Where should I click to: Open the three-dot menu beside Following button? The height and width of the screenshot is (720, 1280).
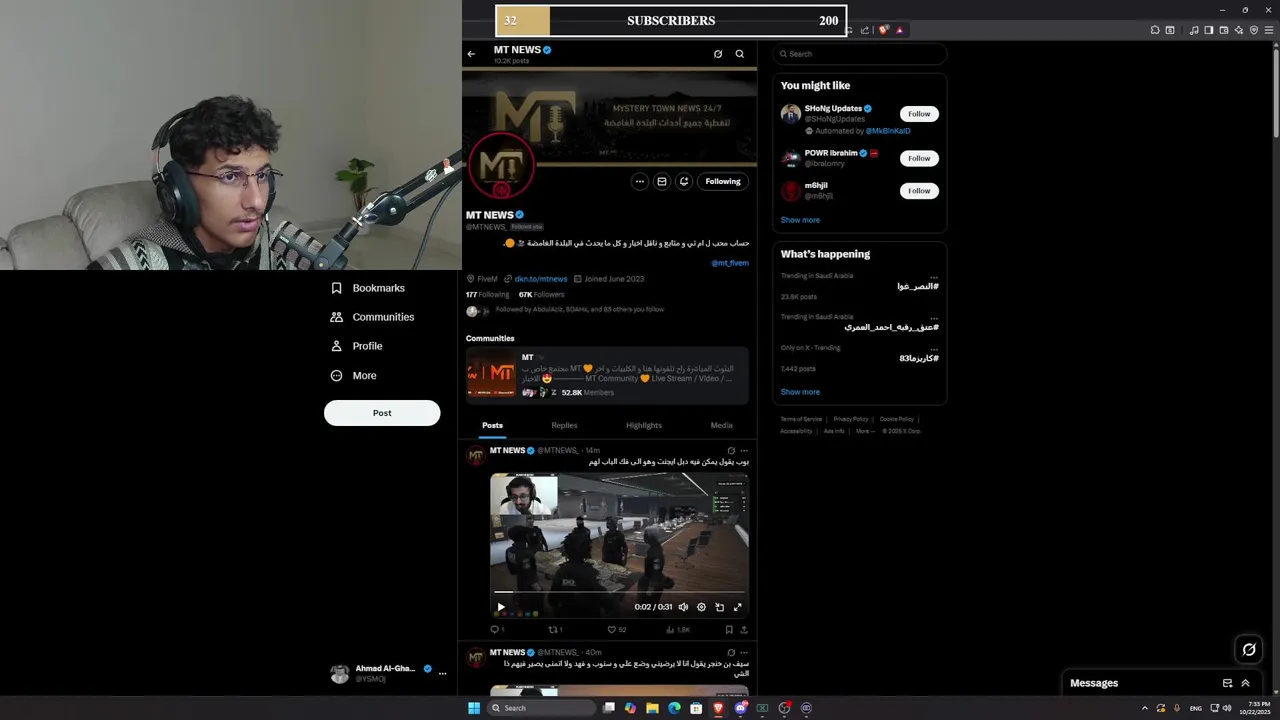tap(639, 181)
